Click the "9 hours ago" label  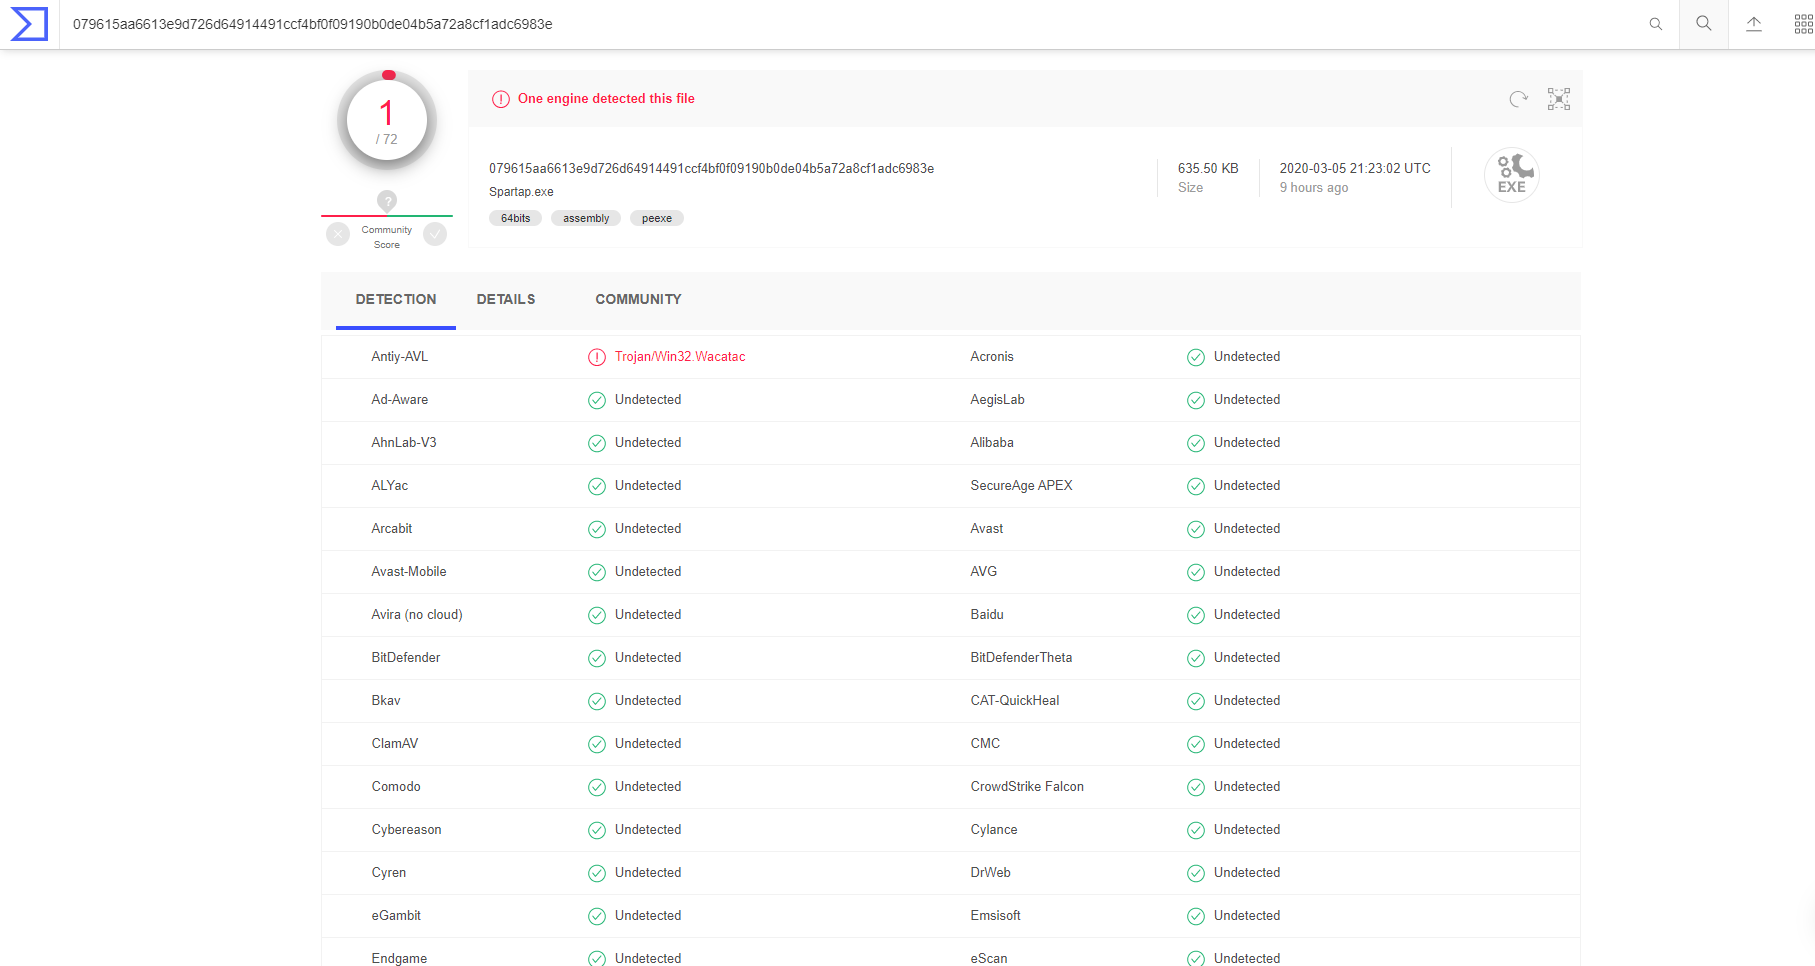click(1314, 188)
